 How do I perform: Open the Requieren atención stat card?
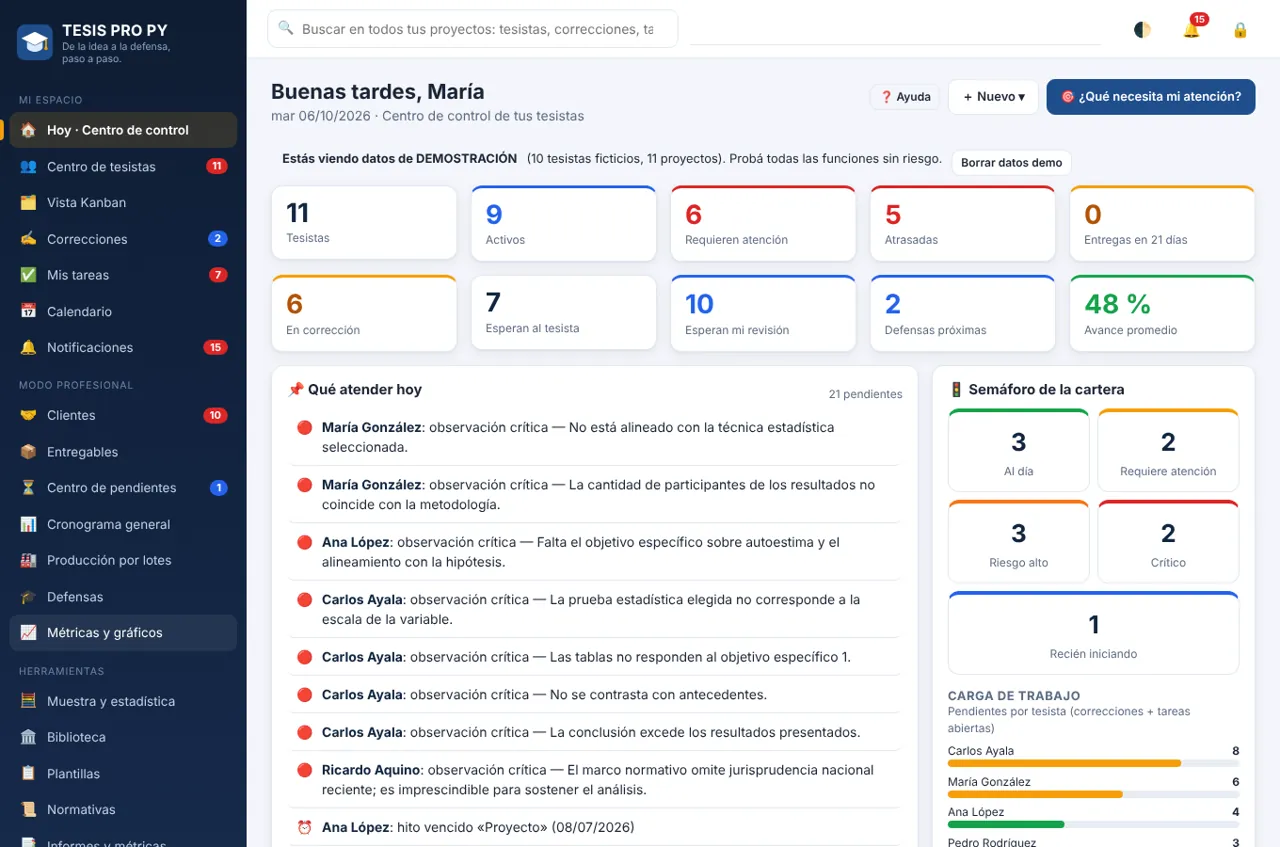(763, 223)
